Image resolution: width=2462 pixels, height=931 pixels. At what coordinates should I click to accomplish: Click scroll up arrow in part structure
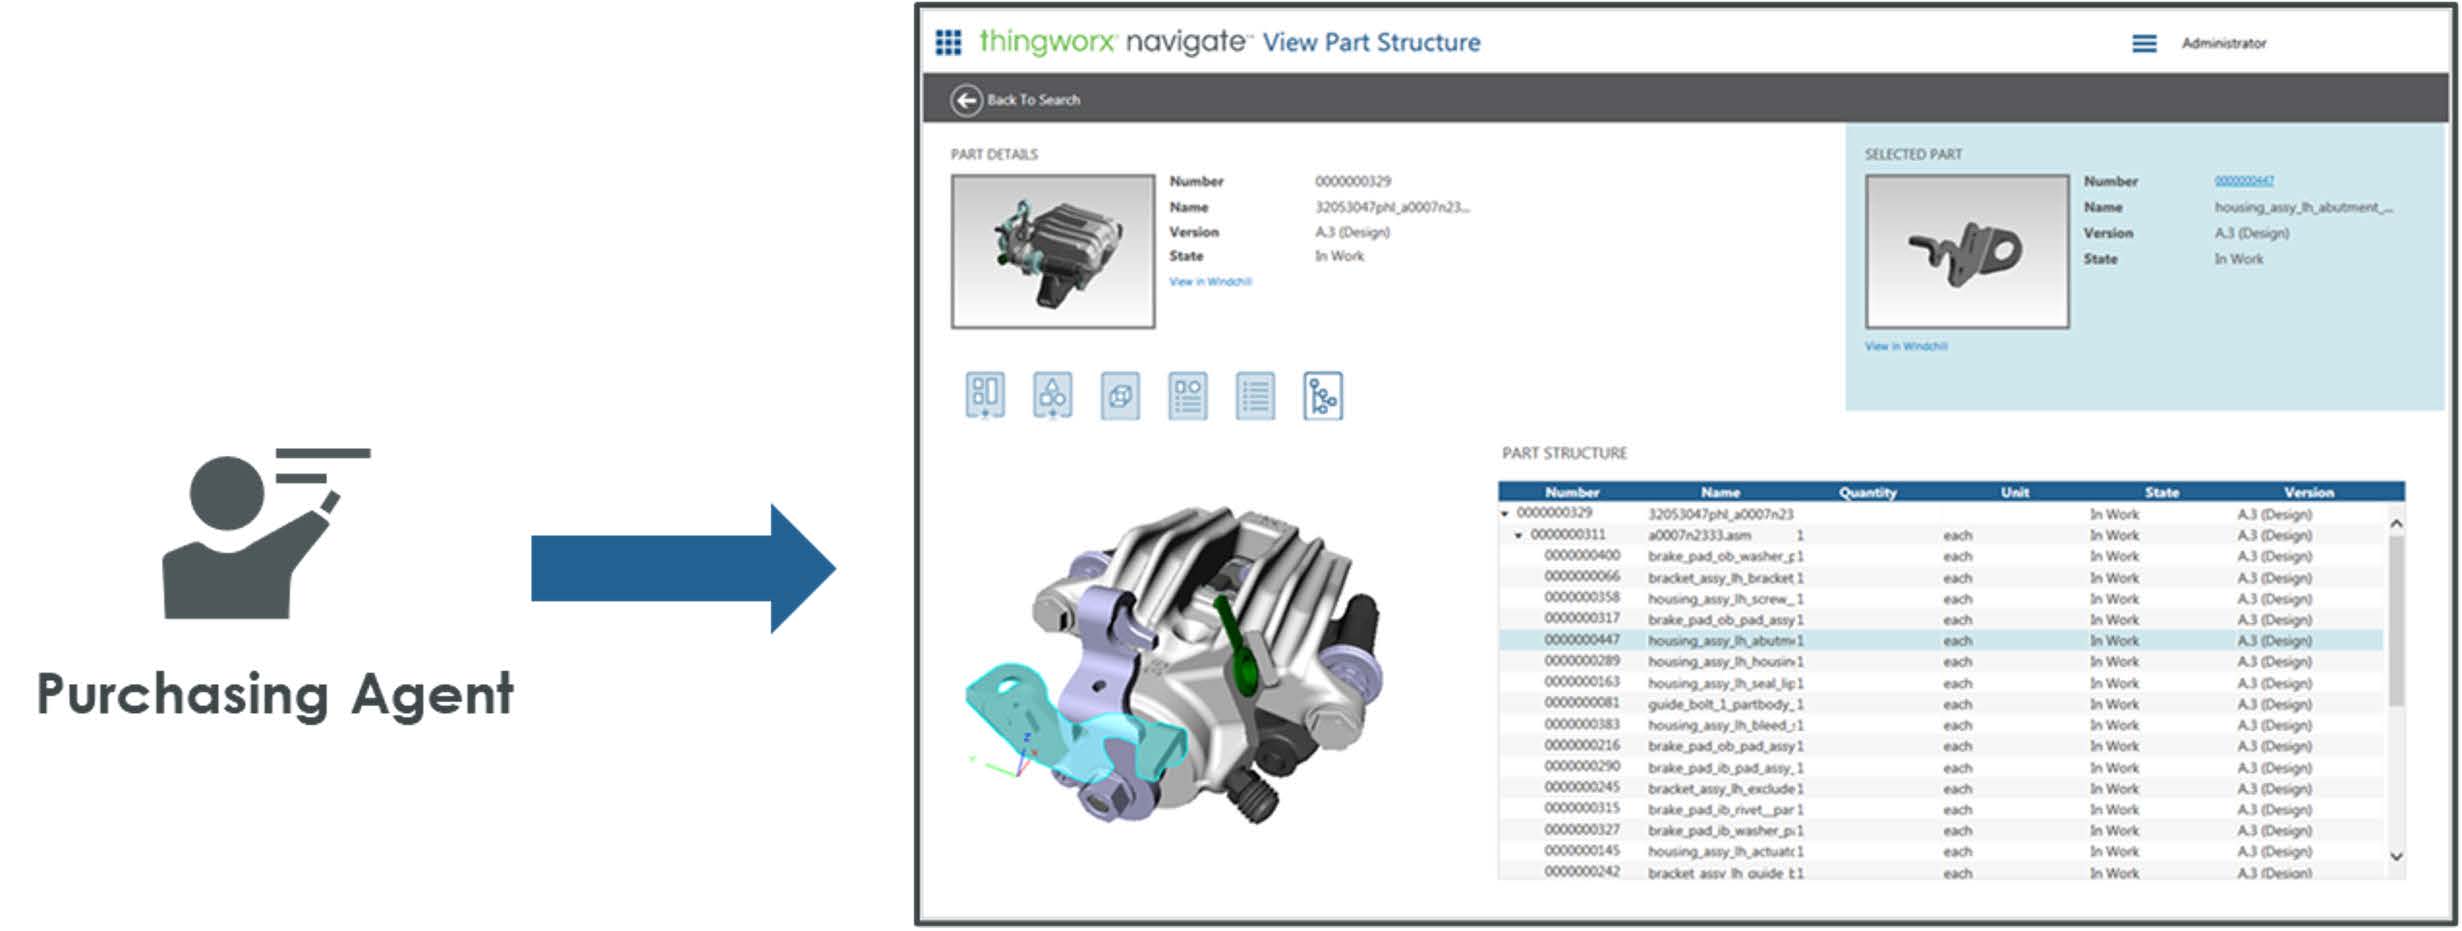(x=2396, y=523)
